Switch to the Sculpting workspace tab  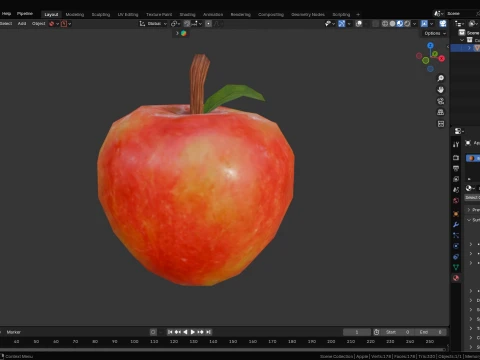point(101,14)
